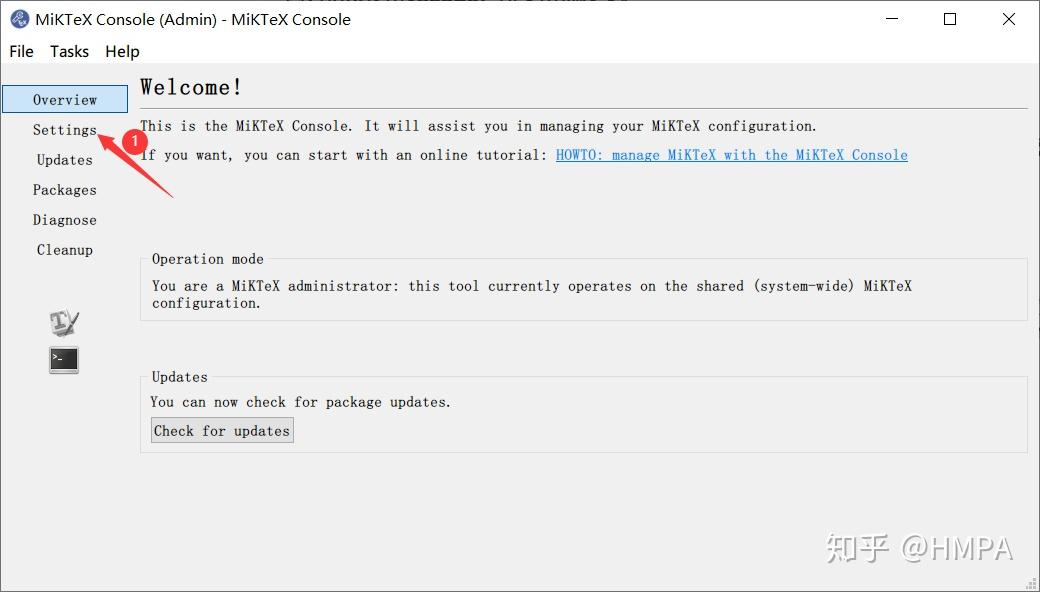Maximize the MiKTeX Console window
1040x592 pixels.
click(x=949, y=19)
